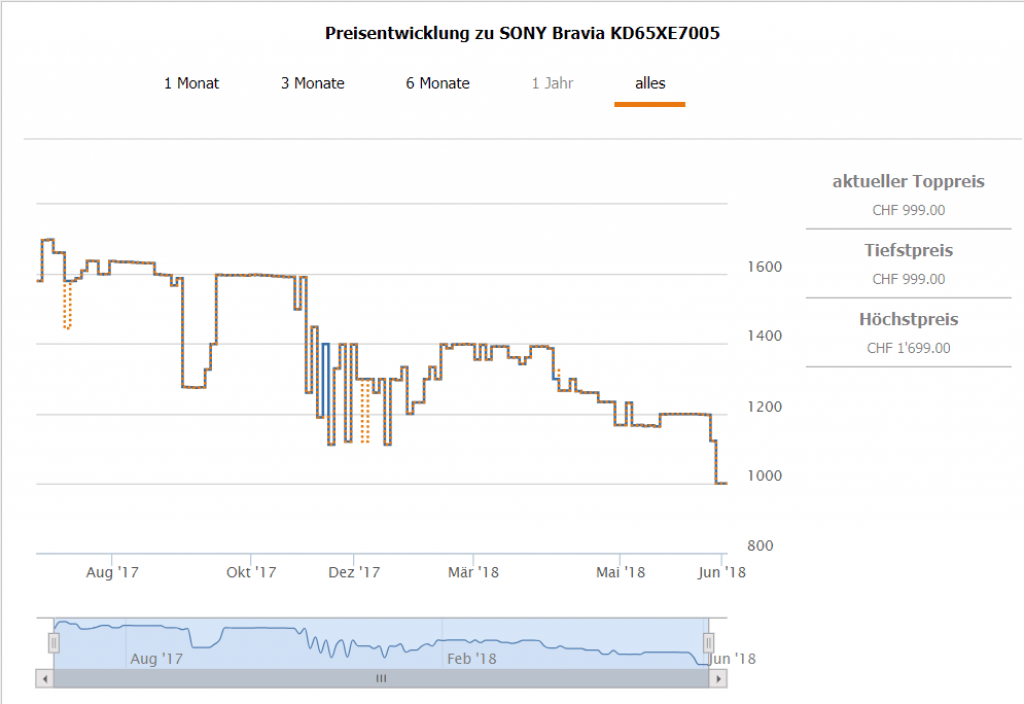
Task: Click the "Tiefstpreis" heading
Action: 908,250
